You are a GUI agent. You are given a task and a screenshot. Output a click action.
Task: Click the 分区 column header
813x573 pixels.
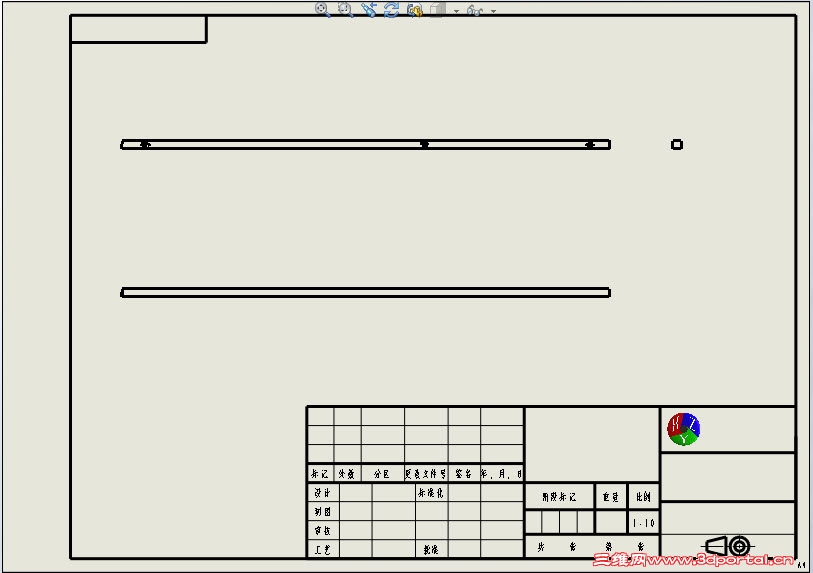[x=382, y=473]
